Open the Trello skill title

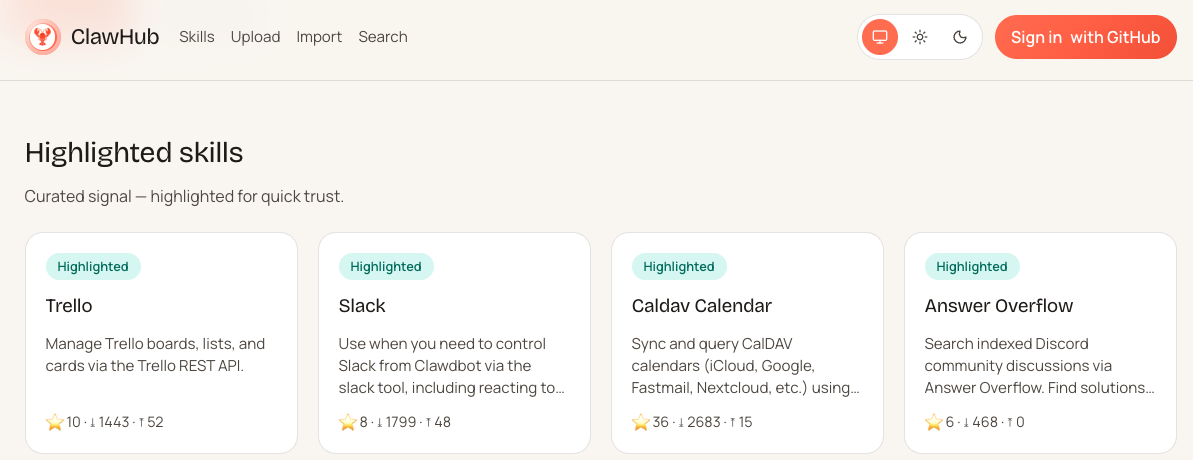[69, 306]
